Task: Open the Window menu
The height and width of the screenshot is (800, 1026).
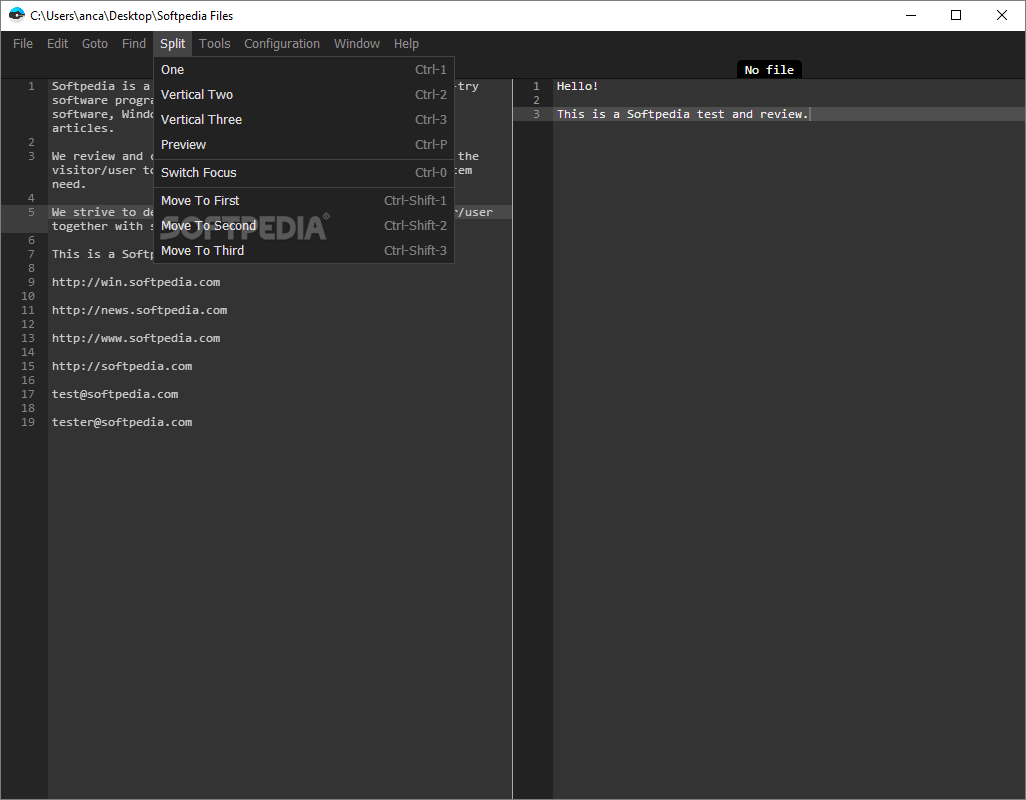Action: point(357,44)
